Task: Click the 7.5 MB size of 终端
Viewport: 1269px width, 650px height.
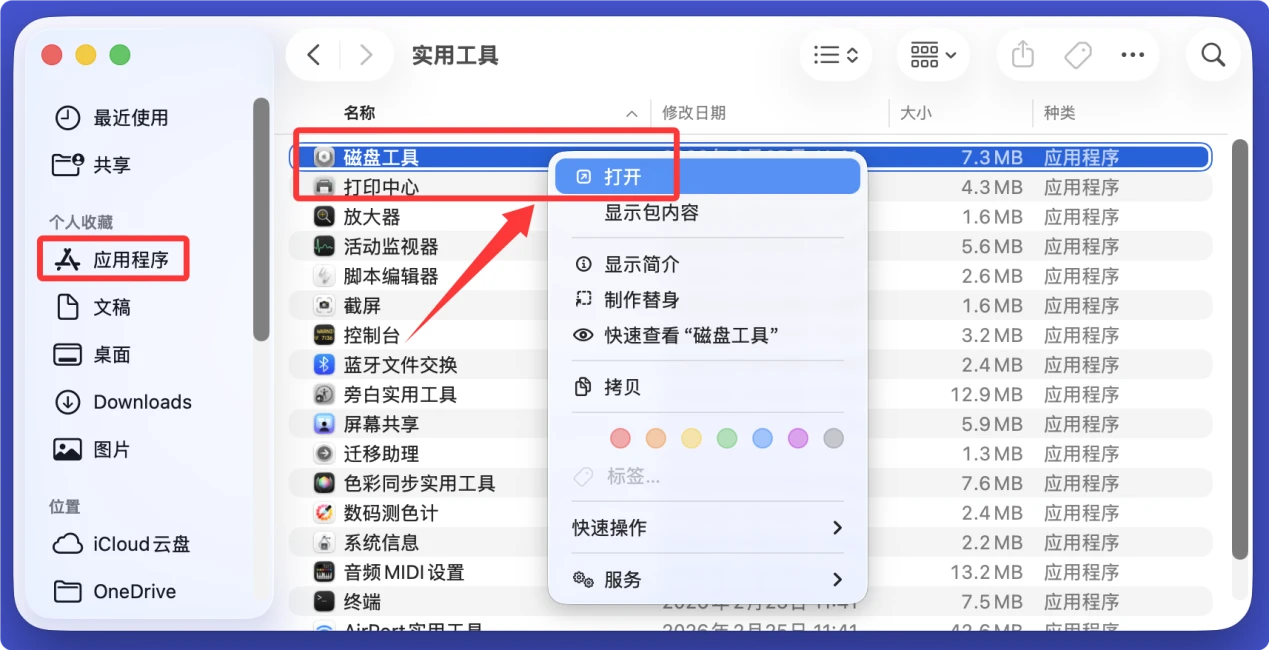Action: coord(992,602)
